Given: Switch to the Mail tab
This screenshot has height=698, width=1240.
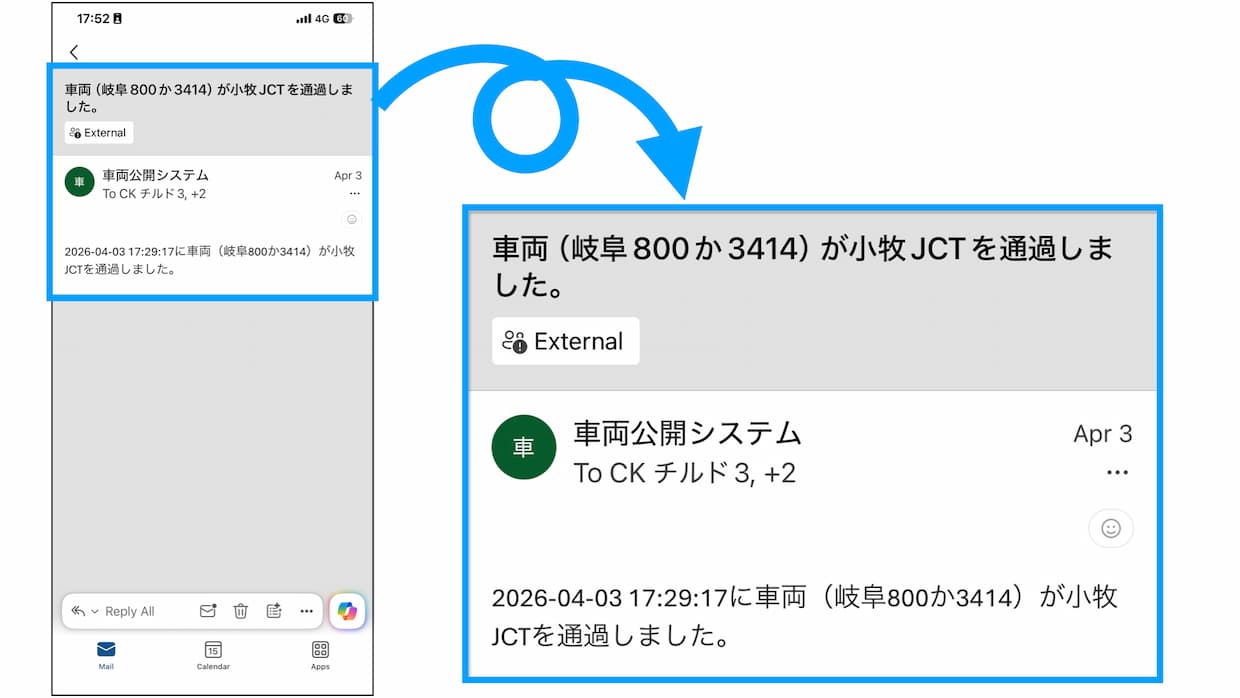Looking at the screenshot, I should tap(106, 655).
